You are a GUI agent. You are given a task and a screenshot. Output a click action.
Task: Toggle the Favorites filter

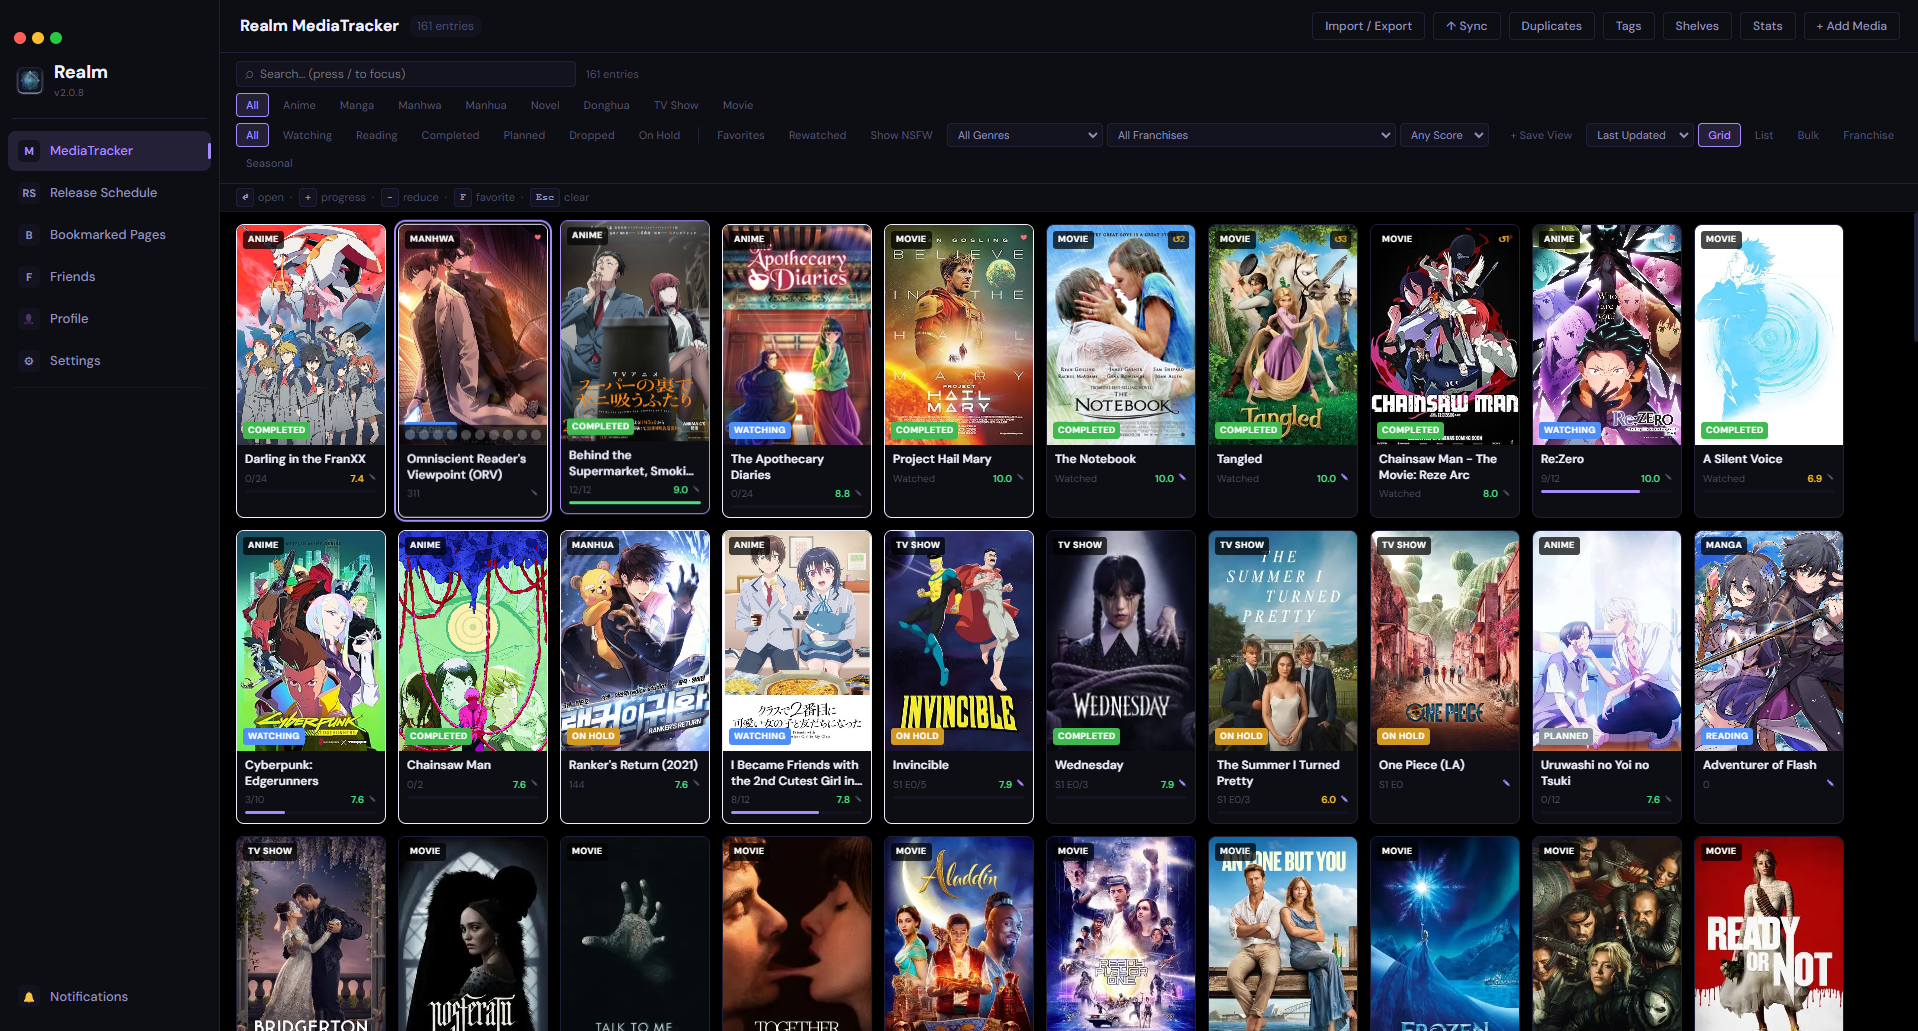click(x=740, y=135)
